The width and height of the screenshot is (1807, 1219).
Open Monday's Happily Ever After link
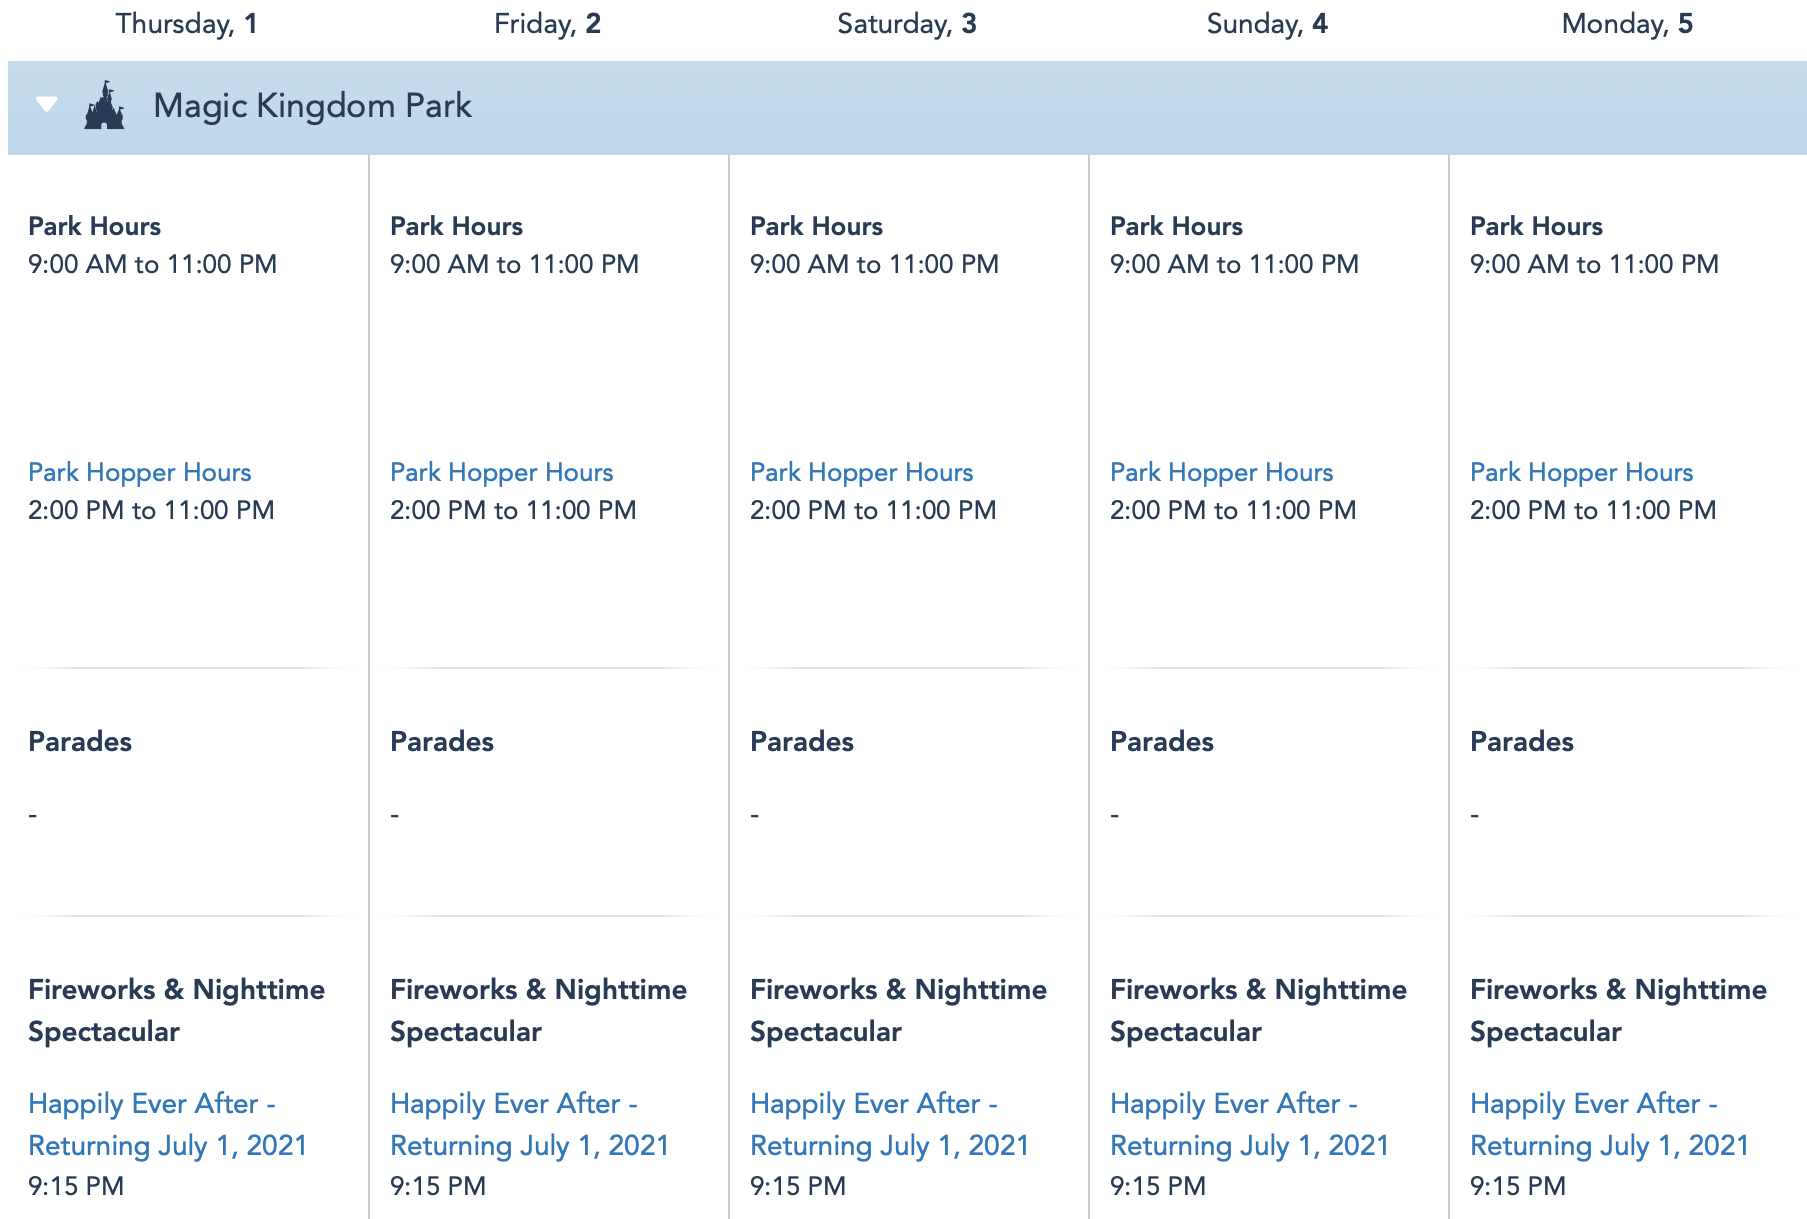pos(1609,1124)
